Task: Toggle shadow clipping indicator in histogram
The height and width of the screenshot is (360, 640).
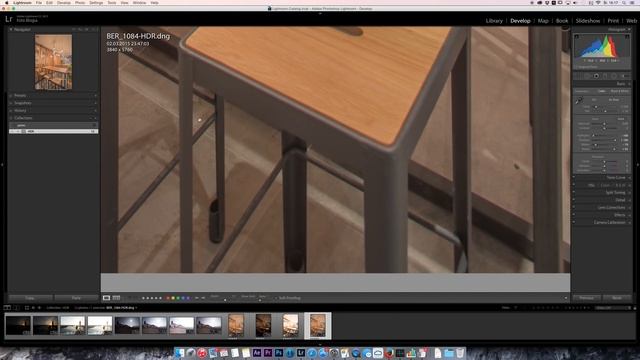Action: [577, 37]
